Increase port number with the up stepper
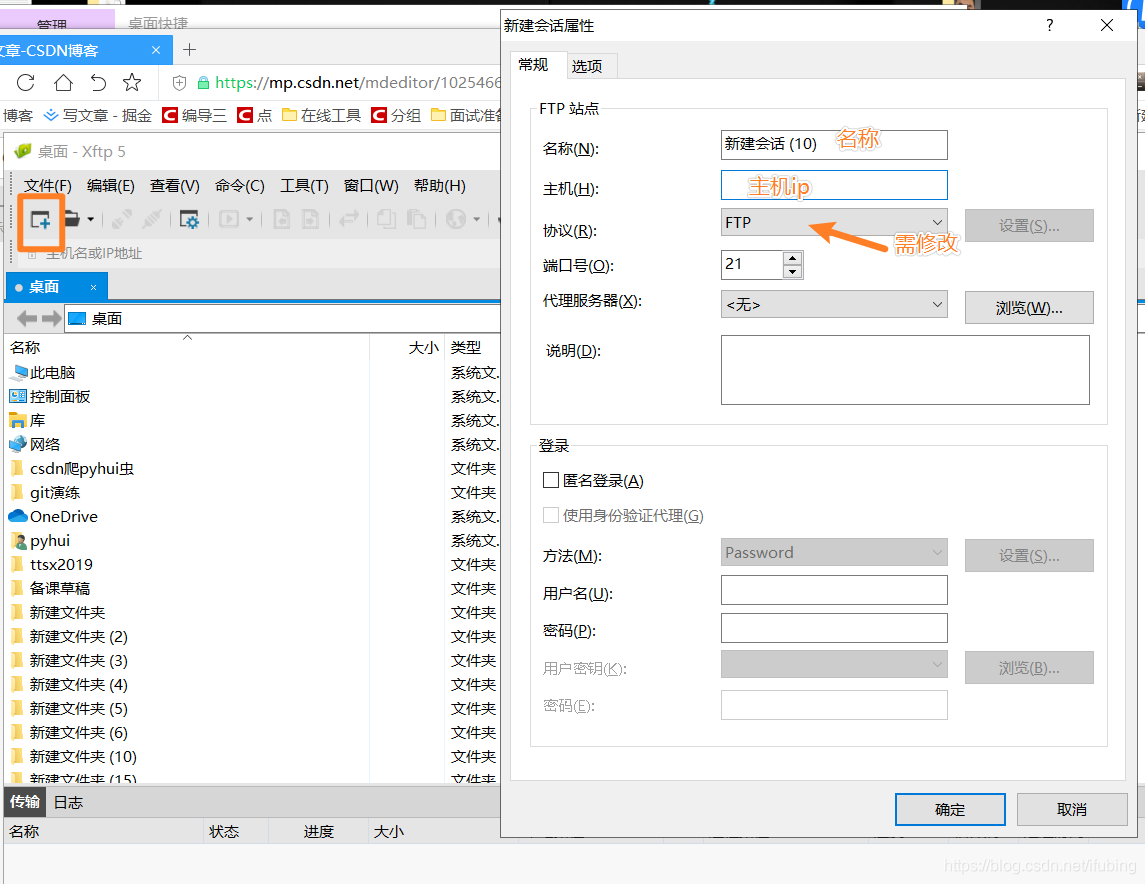 794,258
